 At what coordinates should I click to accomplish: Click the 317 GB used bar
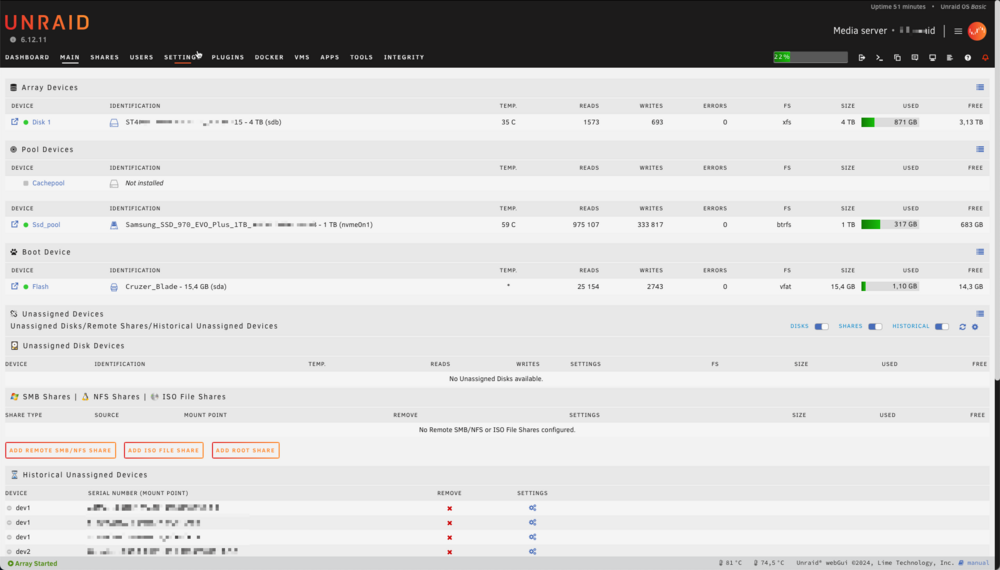890,225
